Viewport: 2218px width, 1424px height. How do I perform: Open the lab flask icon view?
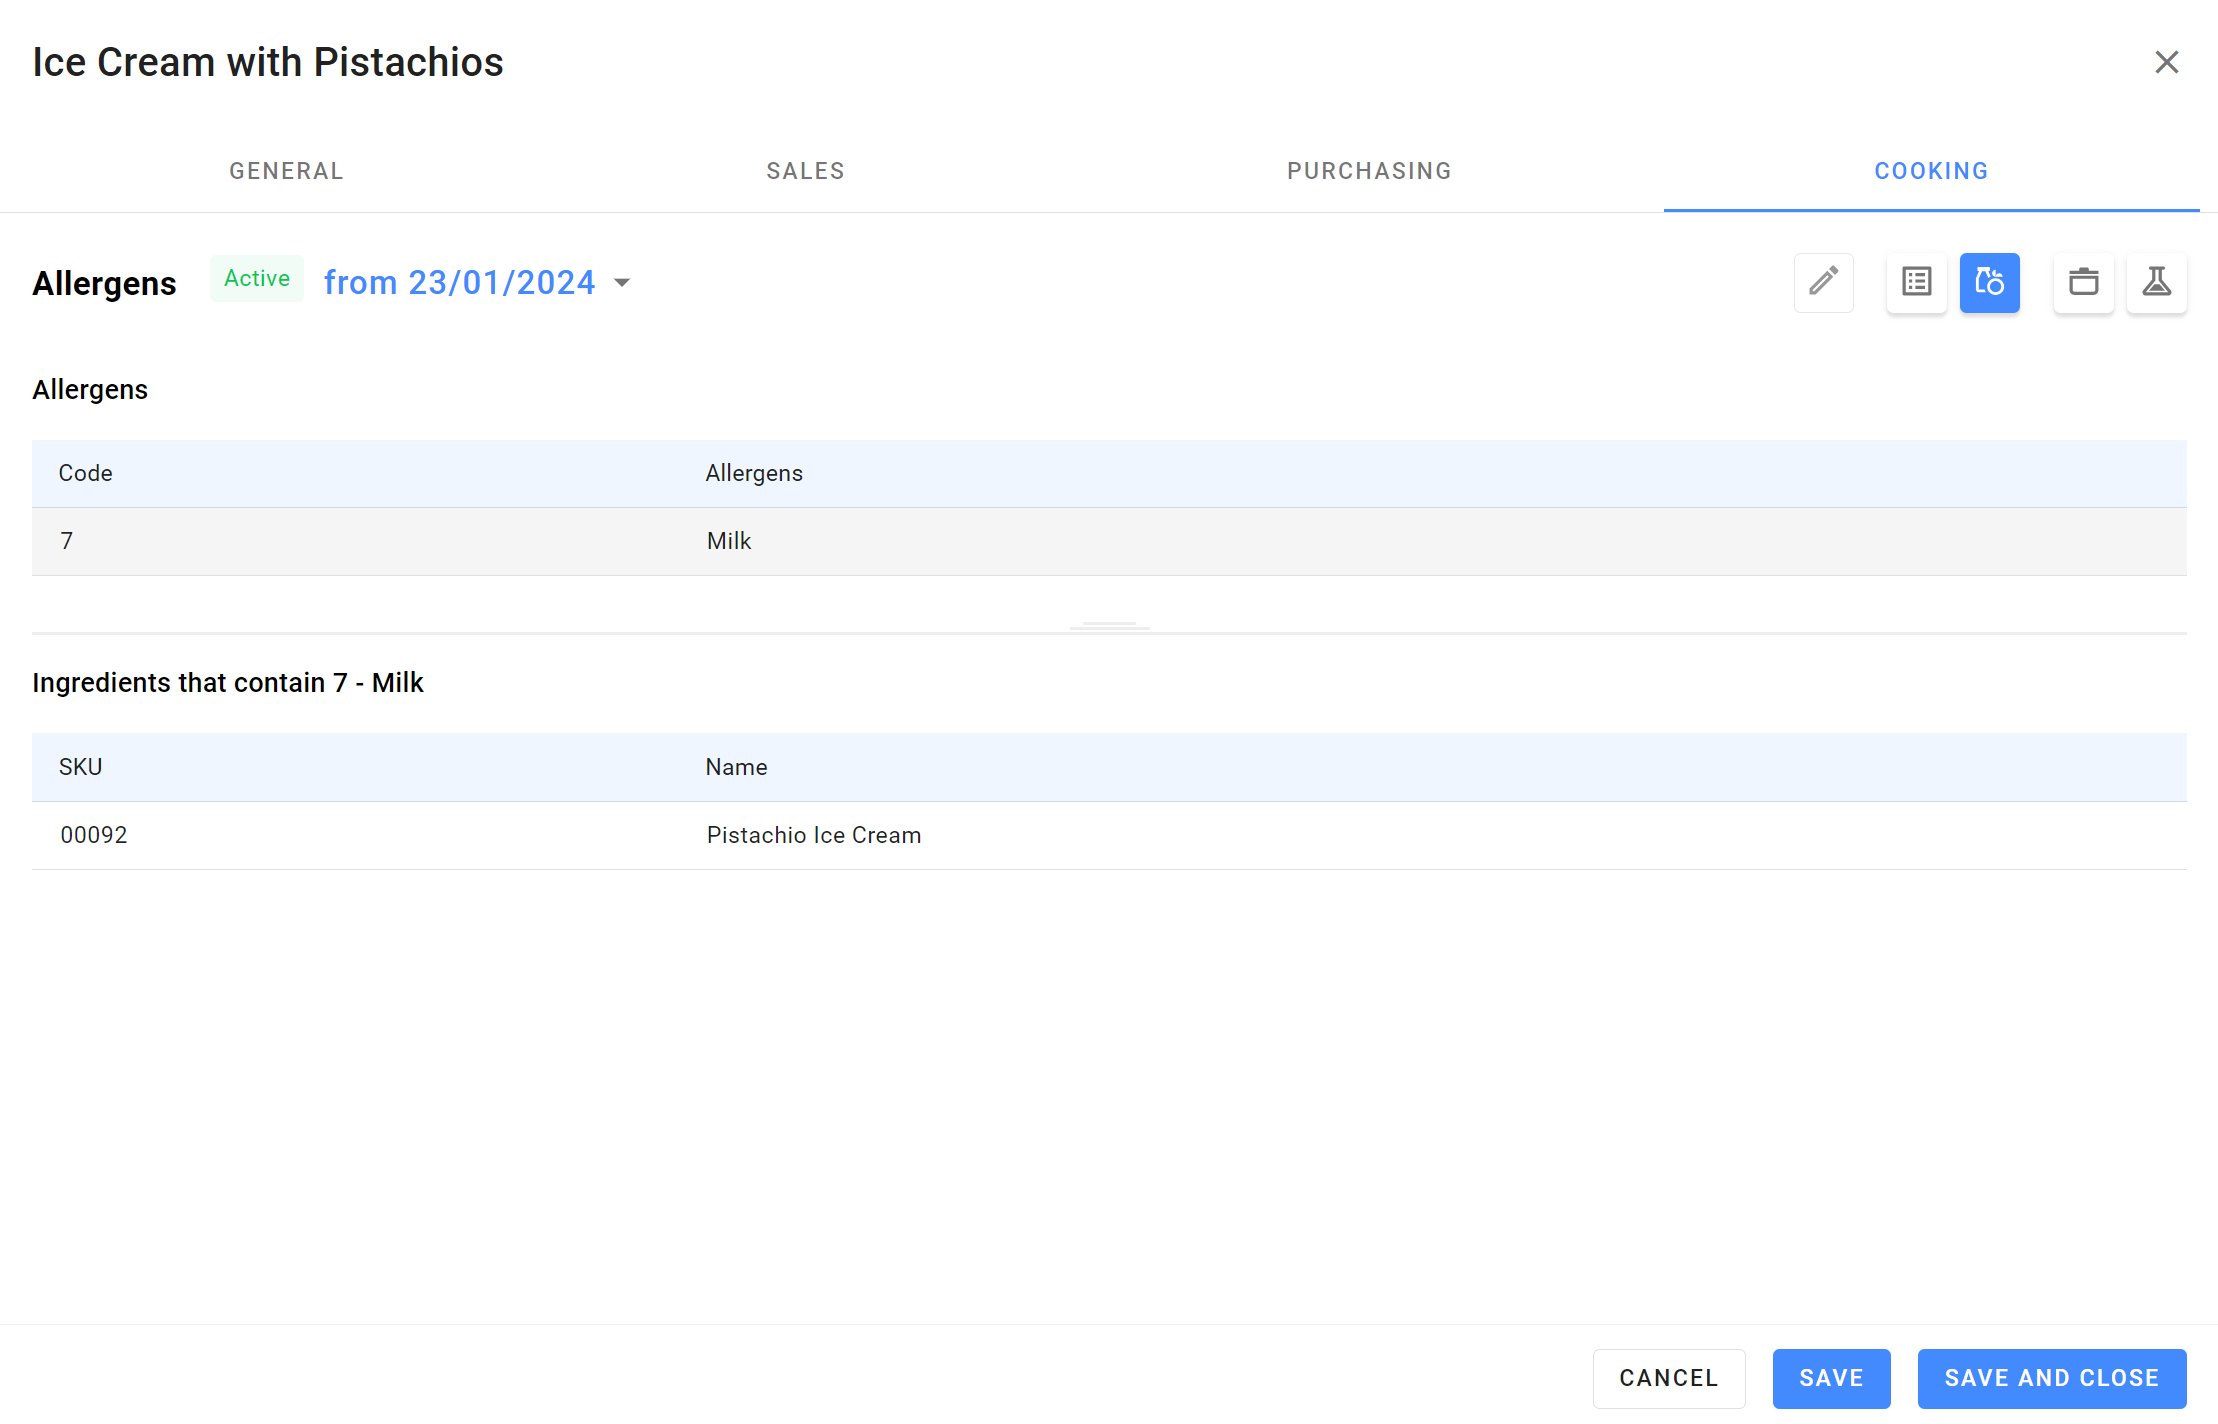click(x=2156, y=282)
